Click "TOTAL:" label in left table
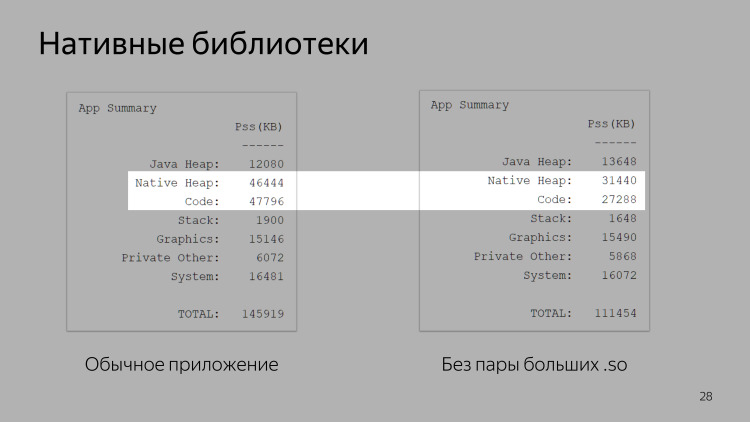This screenshot has height=422, width=750. pyautogui.click(x=199, y=314)
